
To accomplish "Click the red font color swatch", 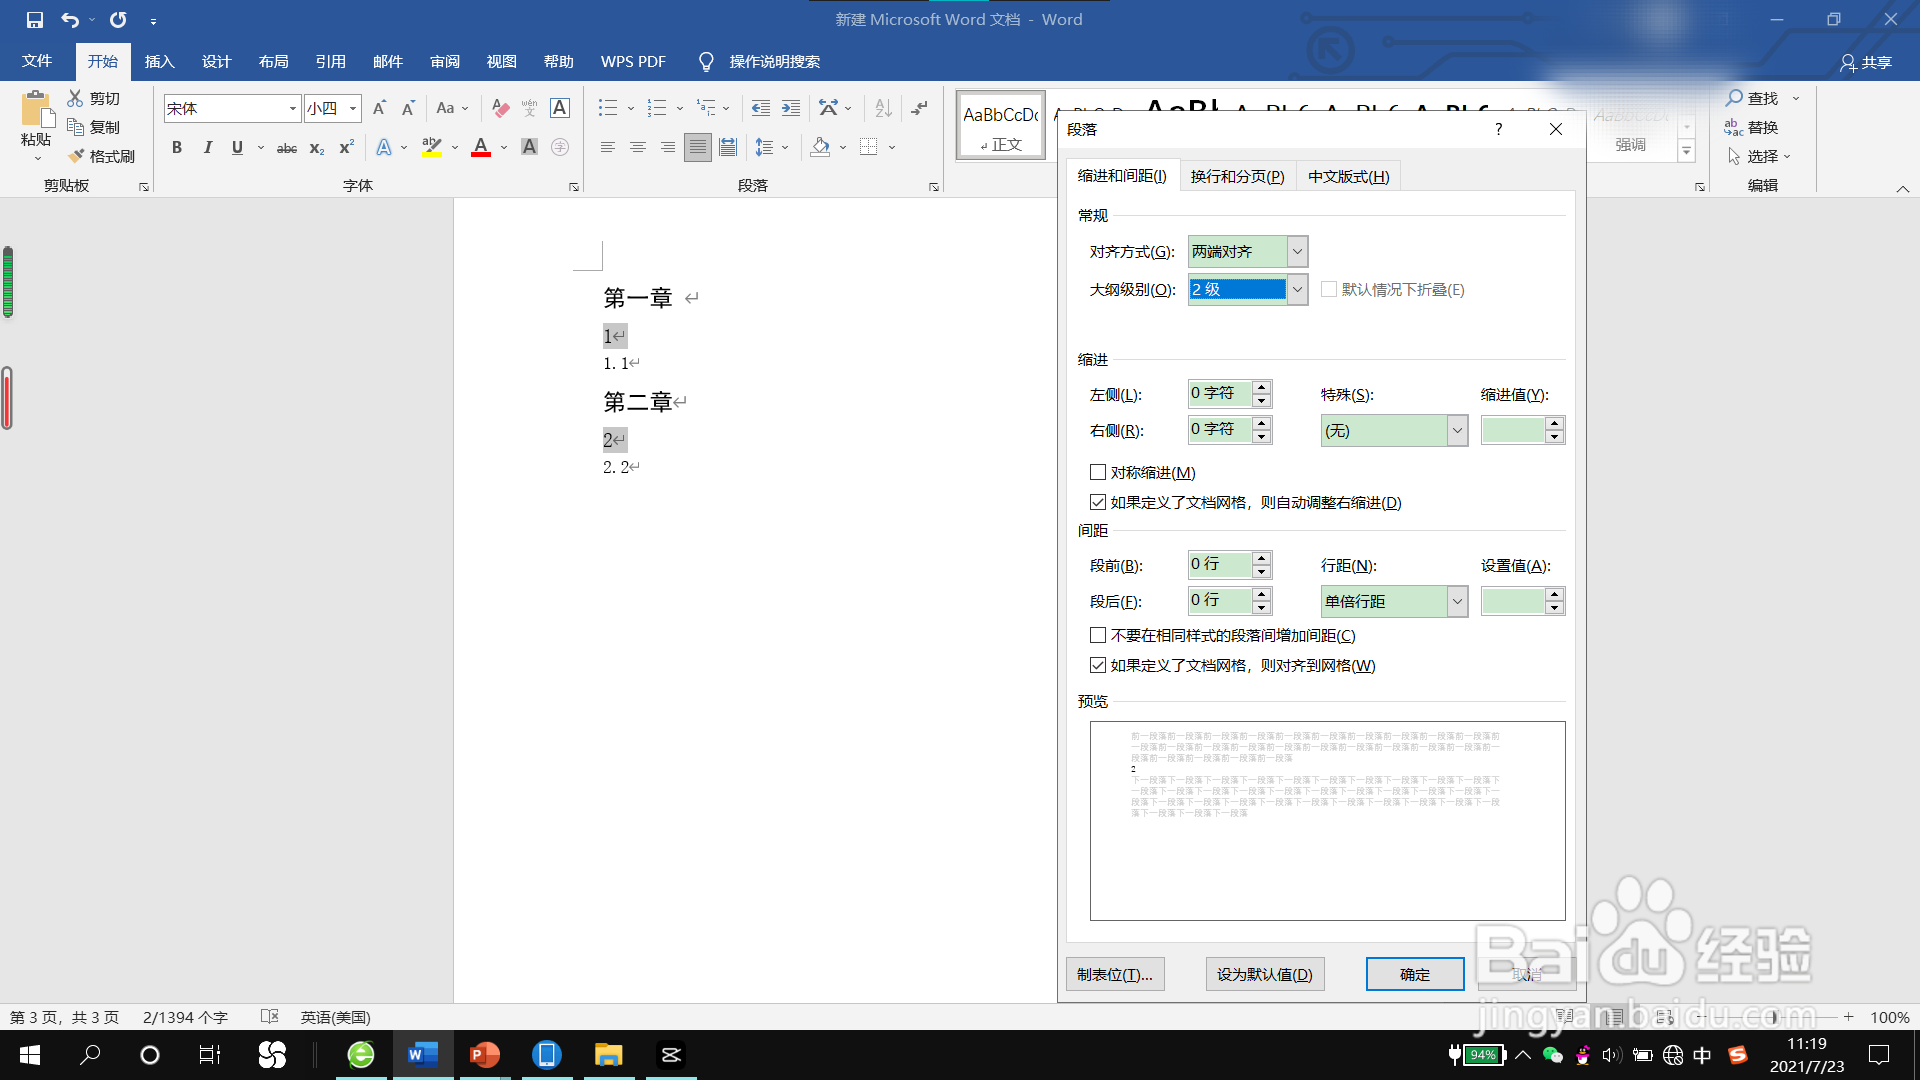I will click(x=481, y=148).
